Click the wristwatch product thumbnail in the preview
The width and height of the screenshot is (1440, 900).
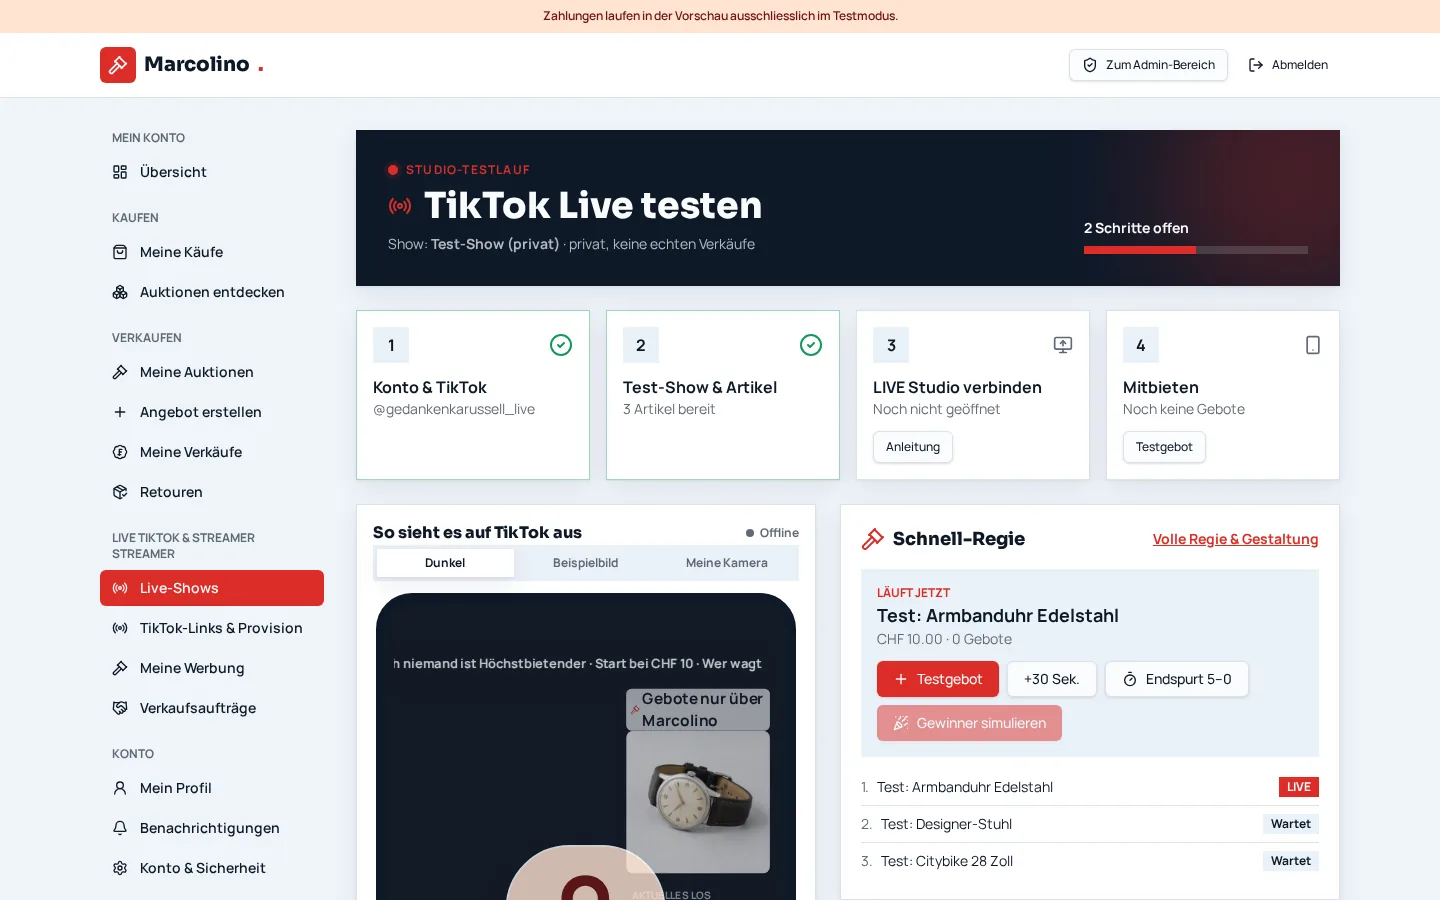click(698, 802)
